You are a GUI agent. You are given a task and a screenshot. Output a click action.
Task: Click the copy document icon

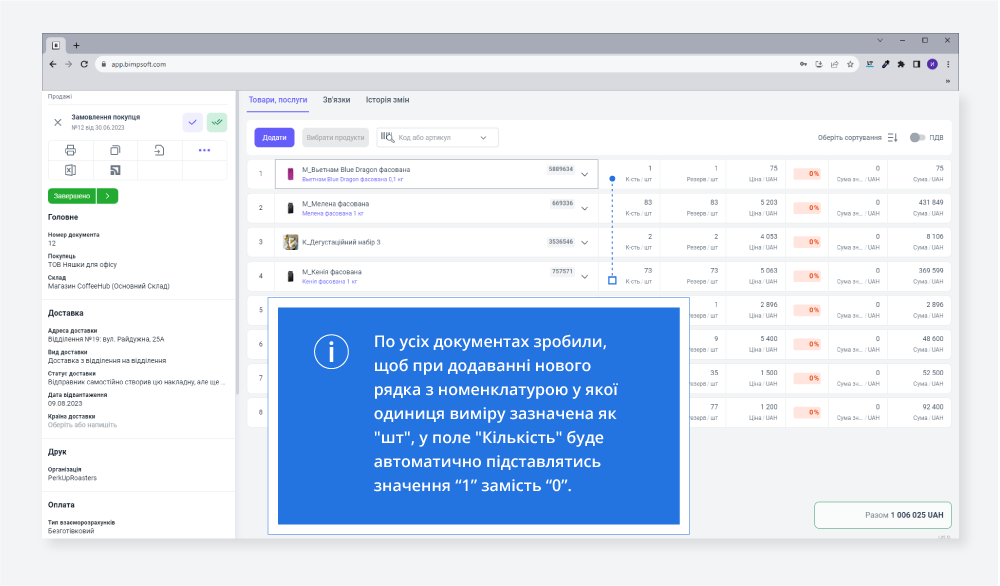(x=115, y=150)
